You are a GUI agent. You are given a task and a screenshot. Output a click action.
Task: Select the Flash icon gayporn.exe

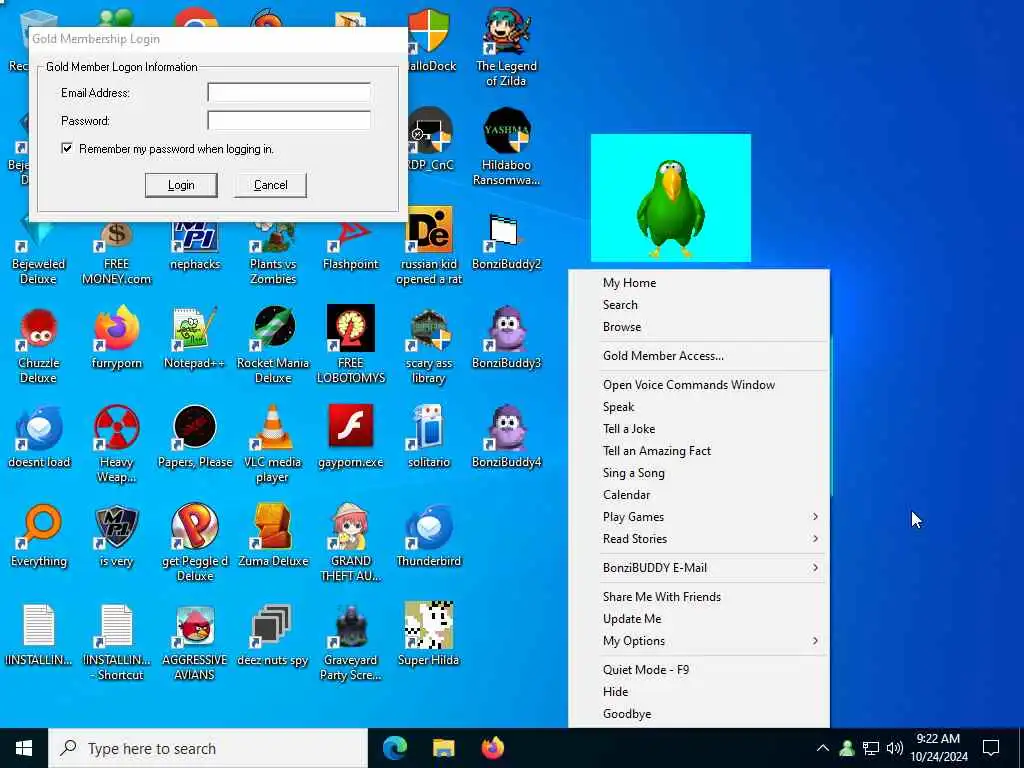coord(351,436)
